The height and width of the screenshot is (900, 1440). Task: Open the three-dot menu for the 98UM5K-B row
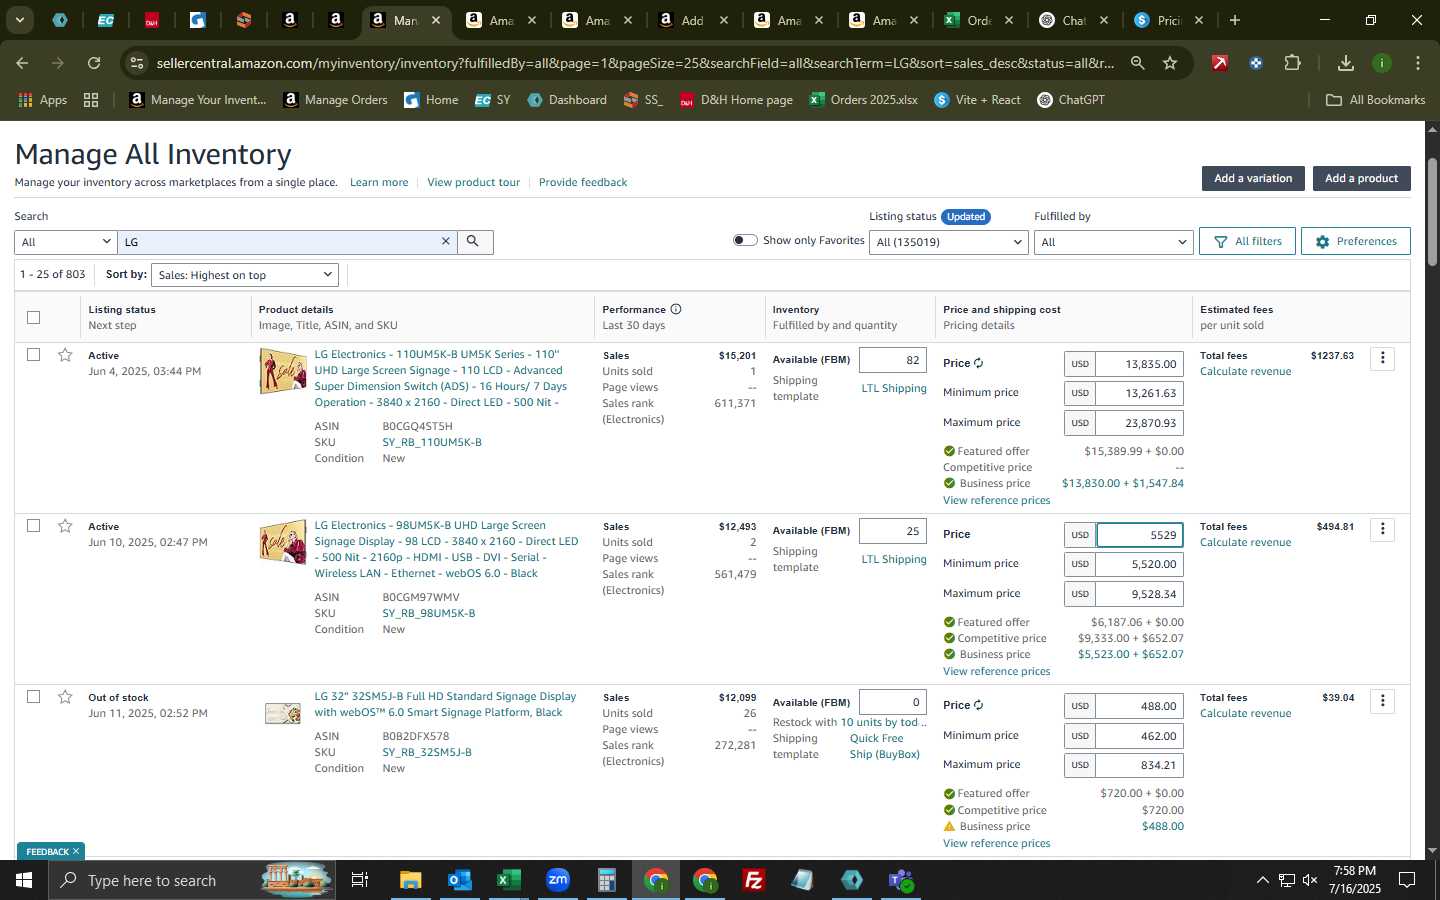pyautogui.click(x=1382, y=529)
